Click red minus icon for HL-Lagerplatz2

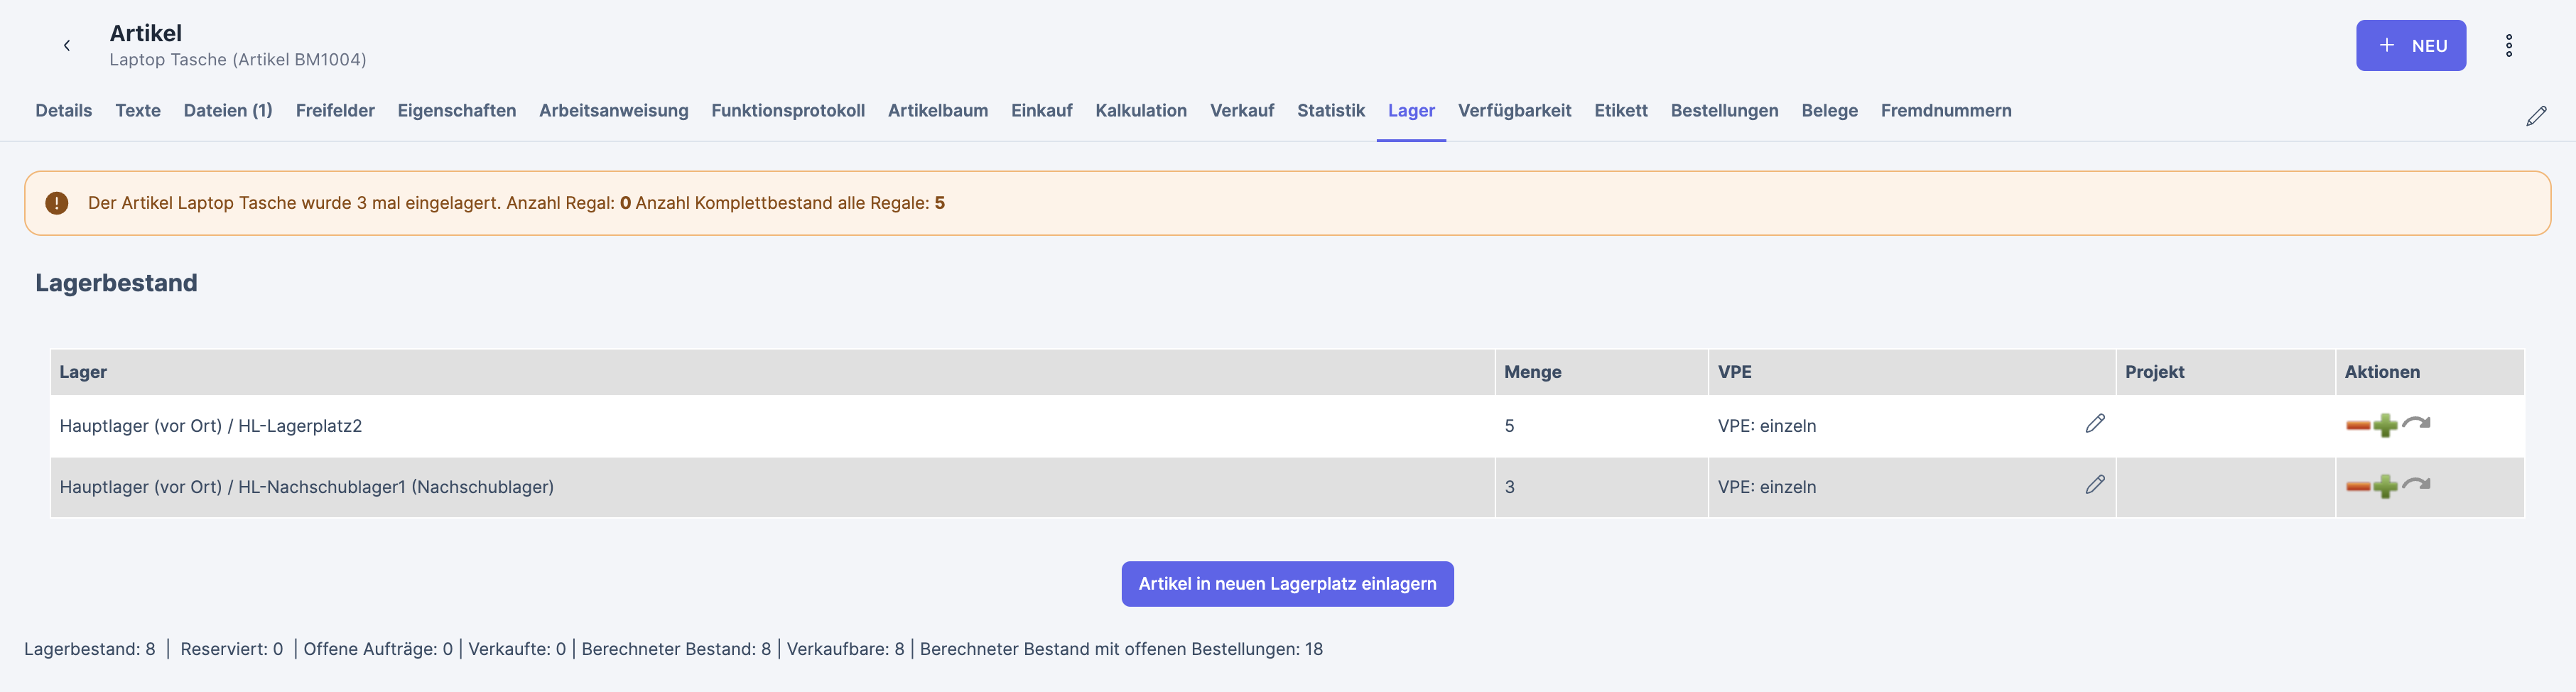click(x=2357, y=426)
